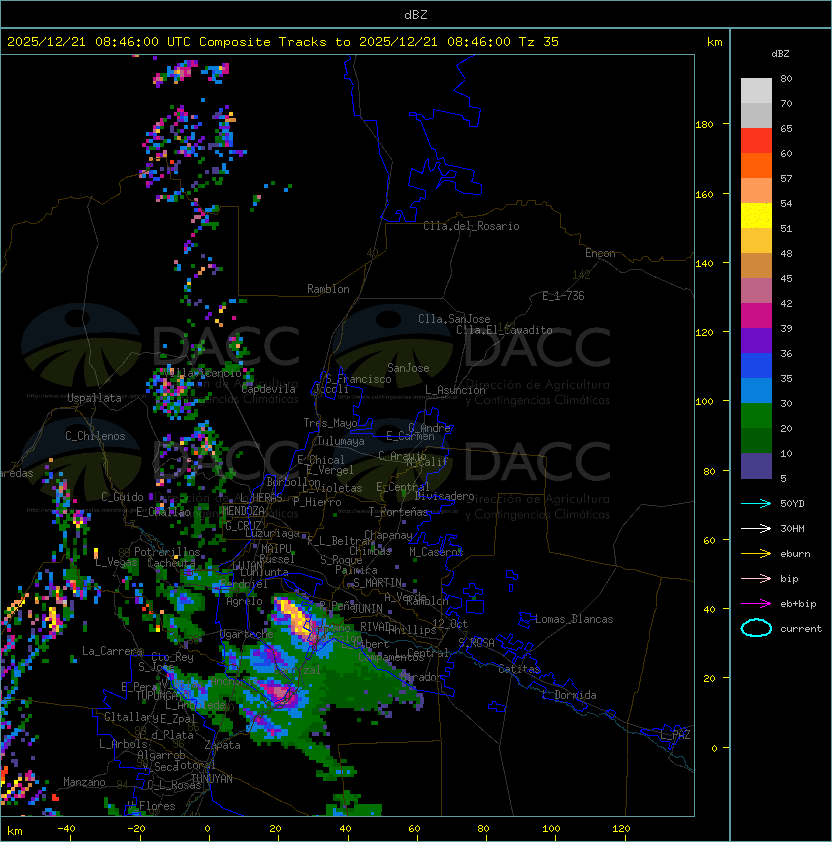
Task: Select the Catitas place label
Action: [x=519, y=669]
